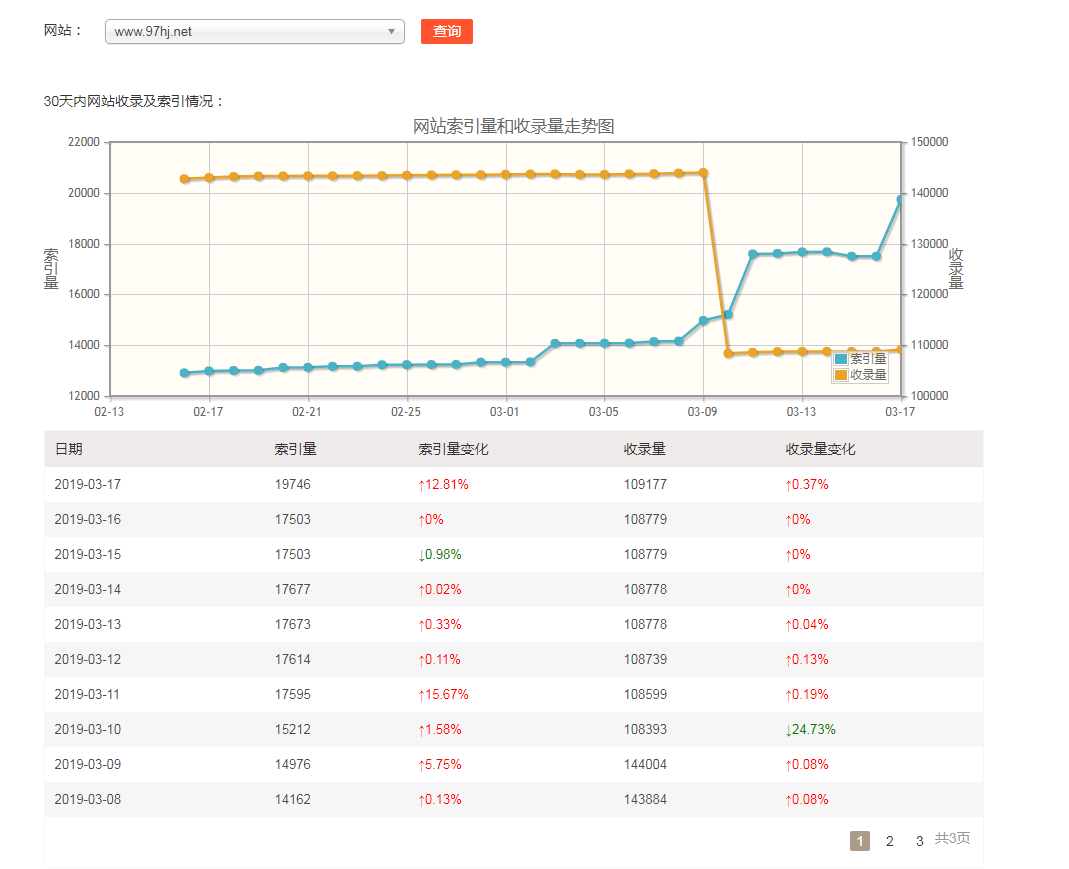The height and width of the screenshot is (869, 1069).
Task: Click index value 14976
Action: 292,764
